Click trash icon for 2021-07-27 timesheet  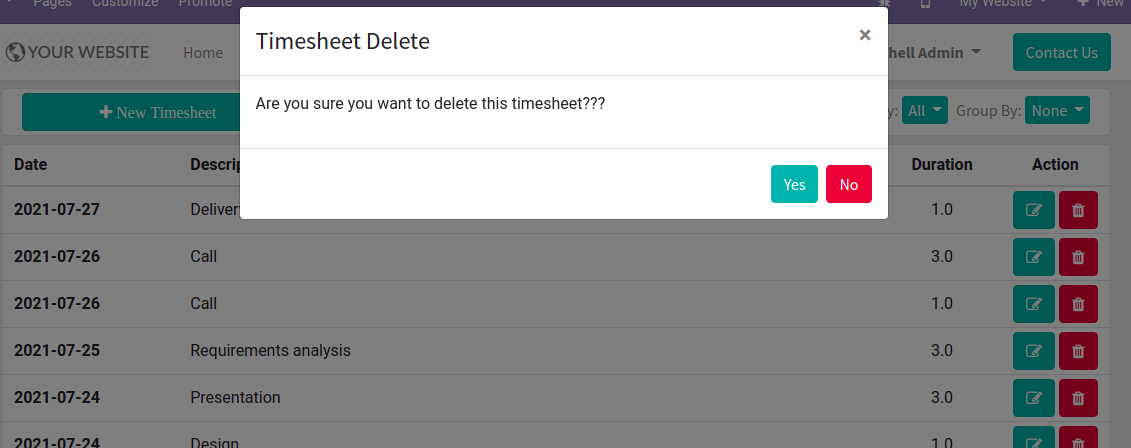tap(1078, 210)
